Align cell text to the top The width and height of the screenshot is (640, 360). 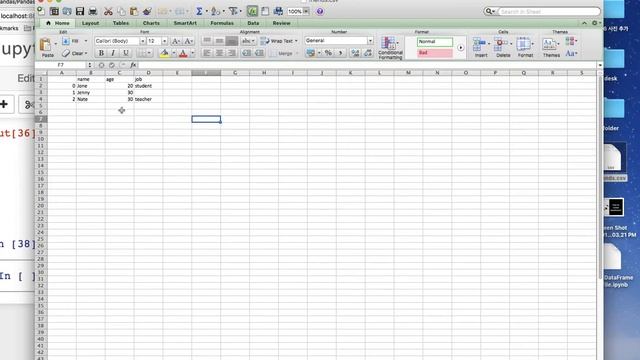[x=207, y=41]
